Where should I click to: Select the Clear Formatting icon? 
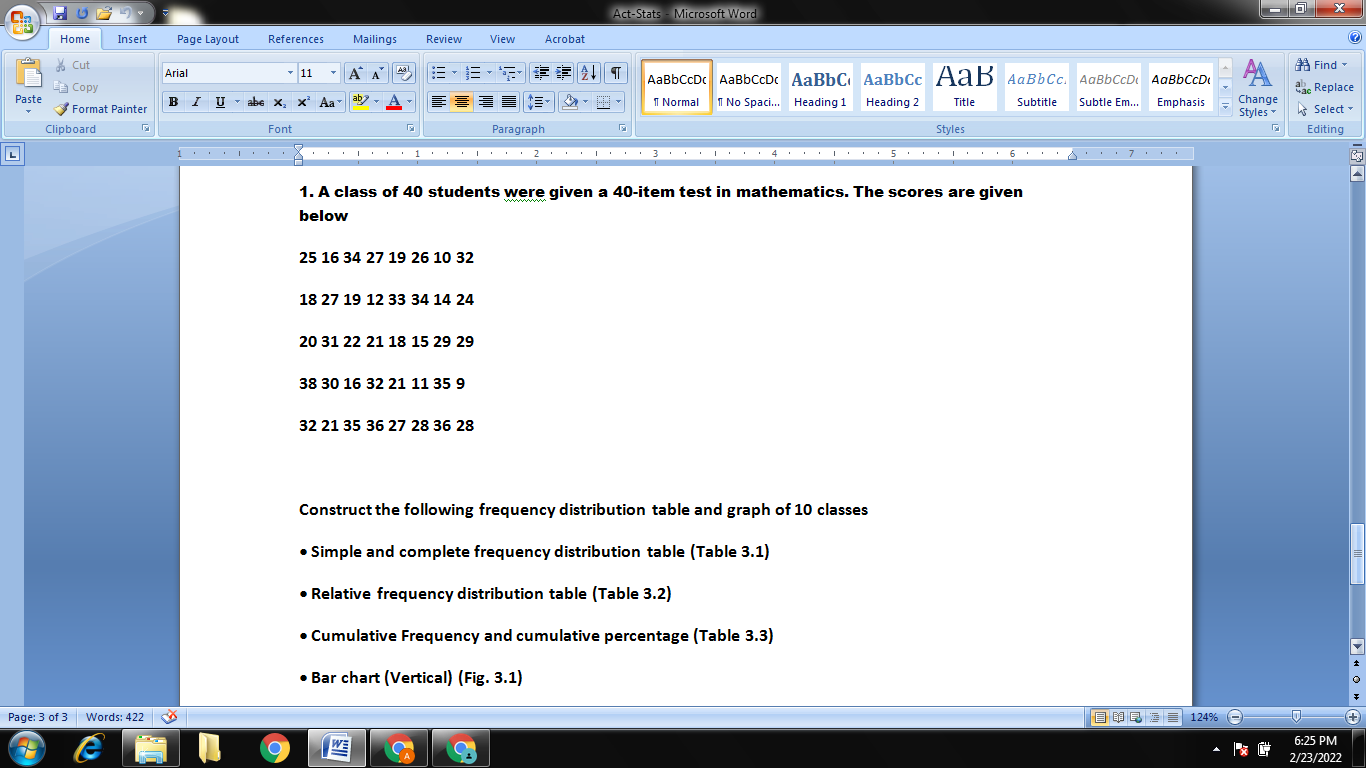click(x=402, y=72)
